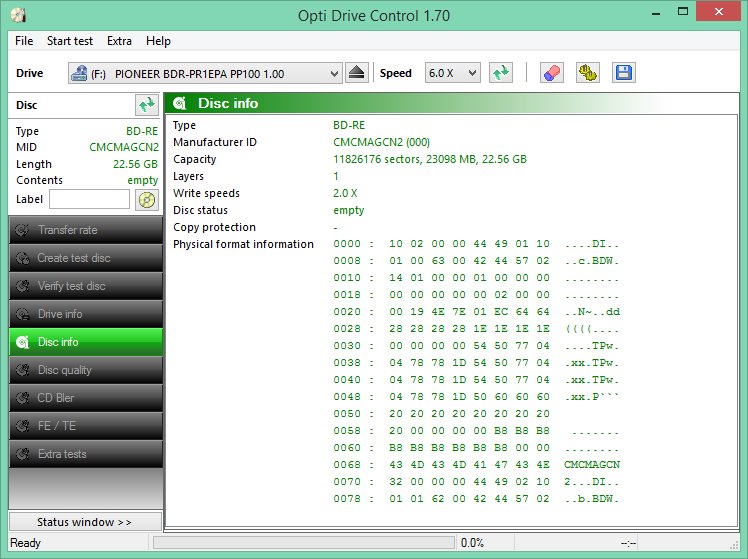Click the Manufacturer ID value CMCMAGCN2 (000)

381,142
